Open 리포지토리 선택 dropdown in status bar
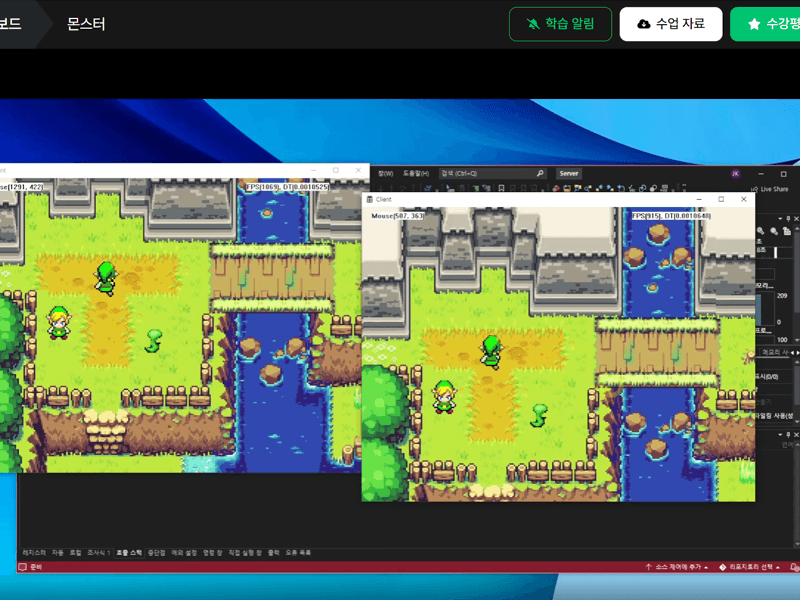Viewport: 800px width, 600px height. pos(749,567)
